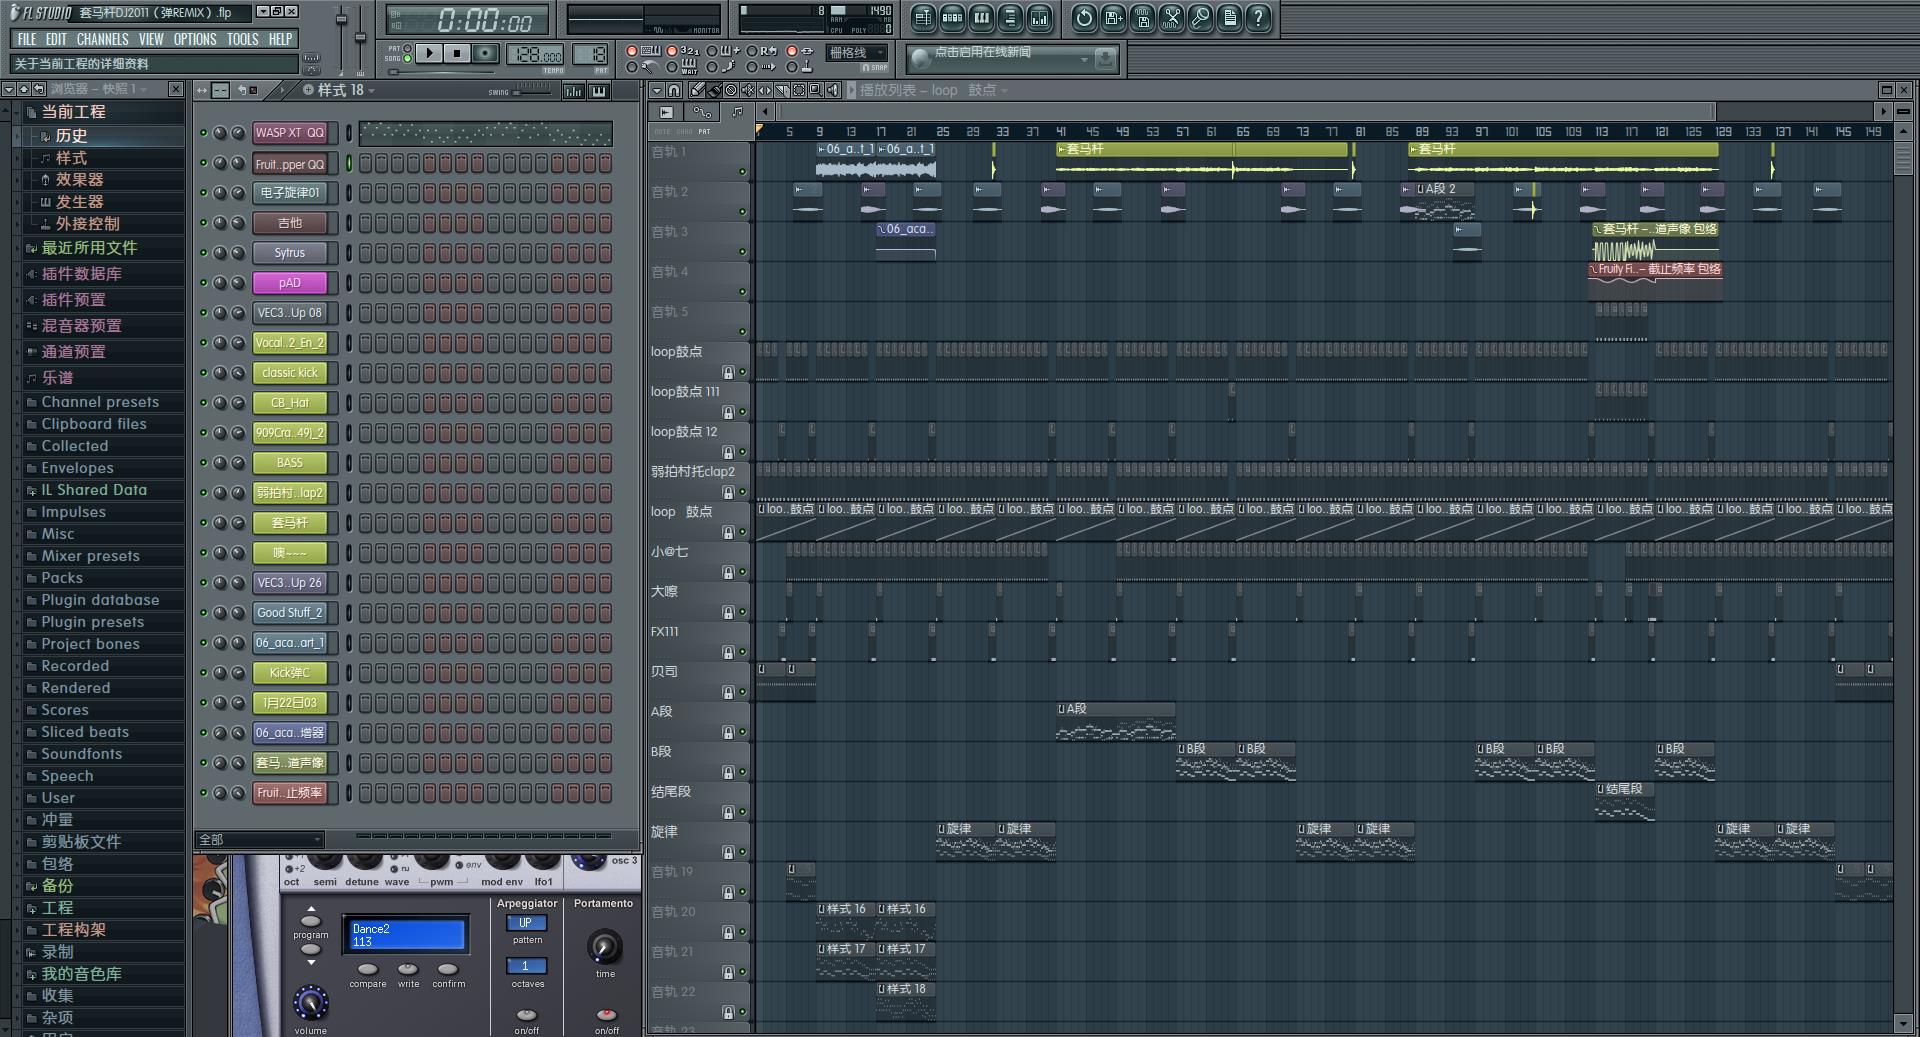Open the Piano Roll window icon
The image size is (1920, 1037).
[x=982, y=18]
